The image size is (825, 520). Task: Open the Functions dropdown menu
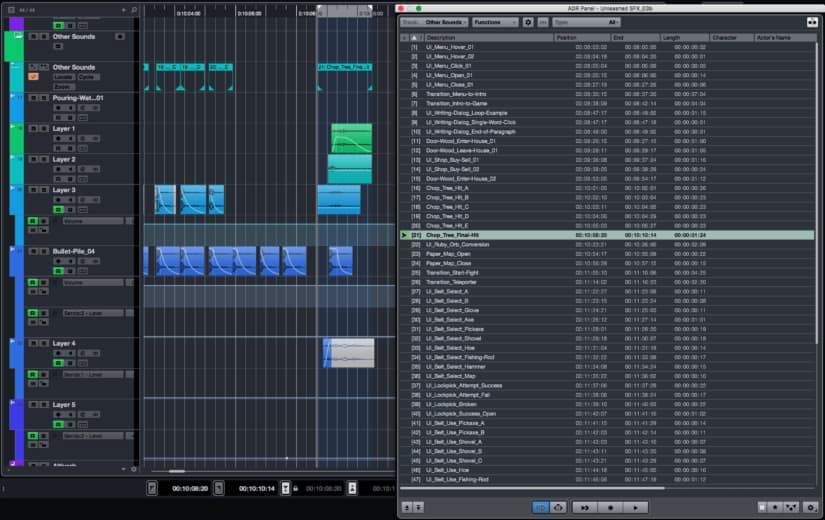(495, 22)
